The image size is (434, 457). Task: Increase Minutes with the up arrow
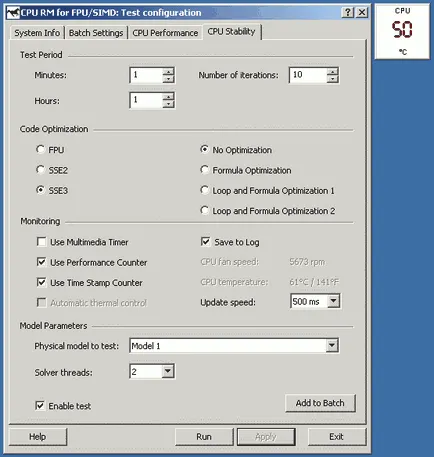[168, 71]
